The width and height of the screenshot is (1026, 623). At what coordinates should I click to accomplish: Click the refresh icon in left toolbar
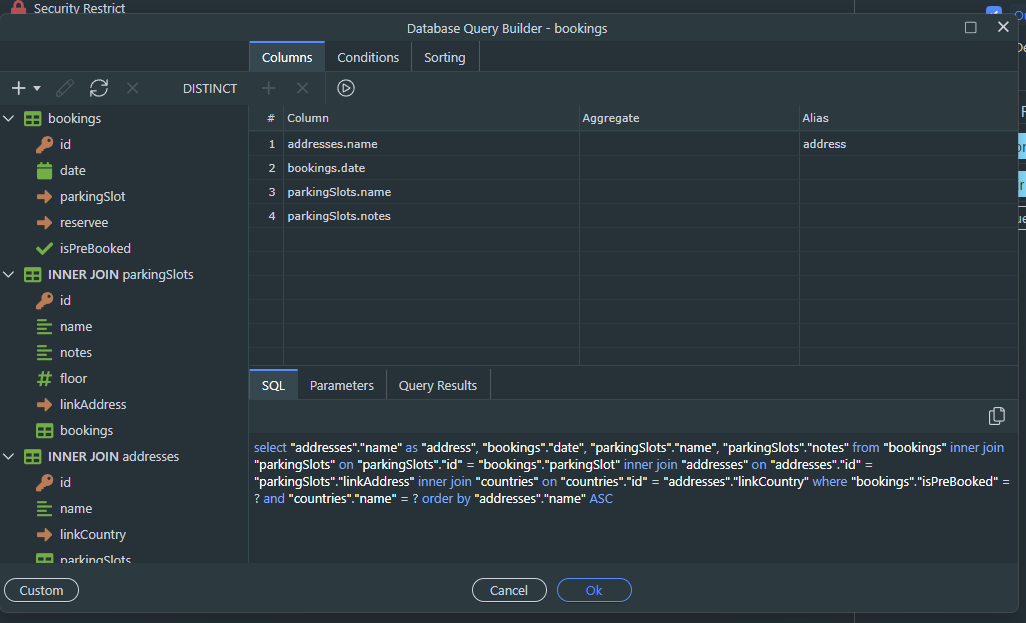click(98, 88)
